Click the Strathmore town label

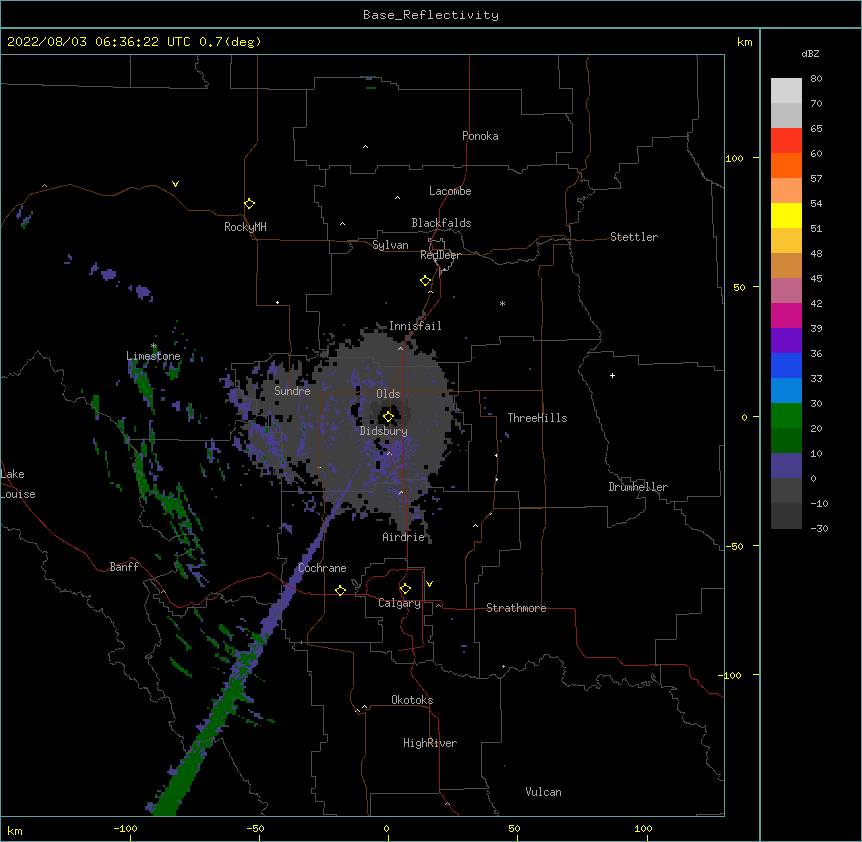point(516,608)
